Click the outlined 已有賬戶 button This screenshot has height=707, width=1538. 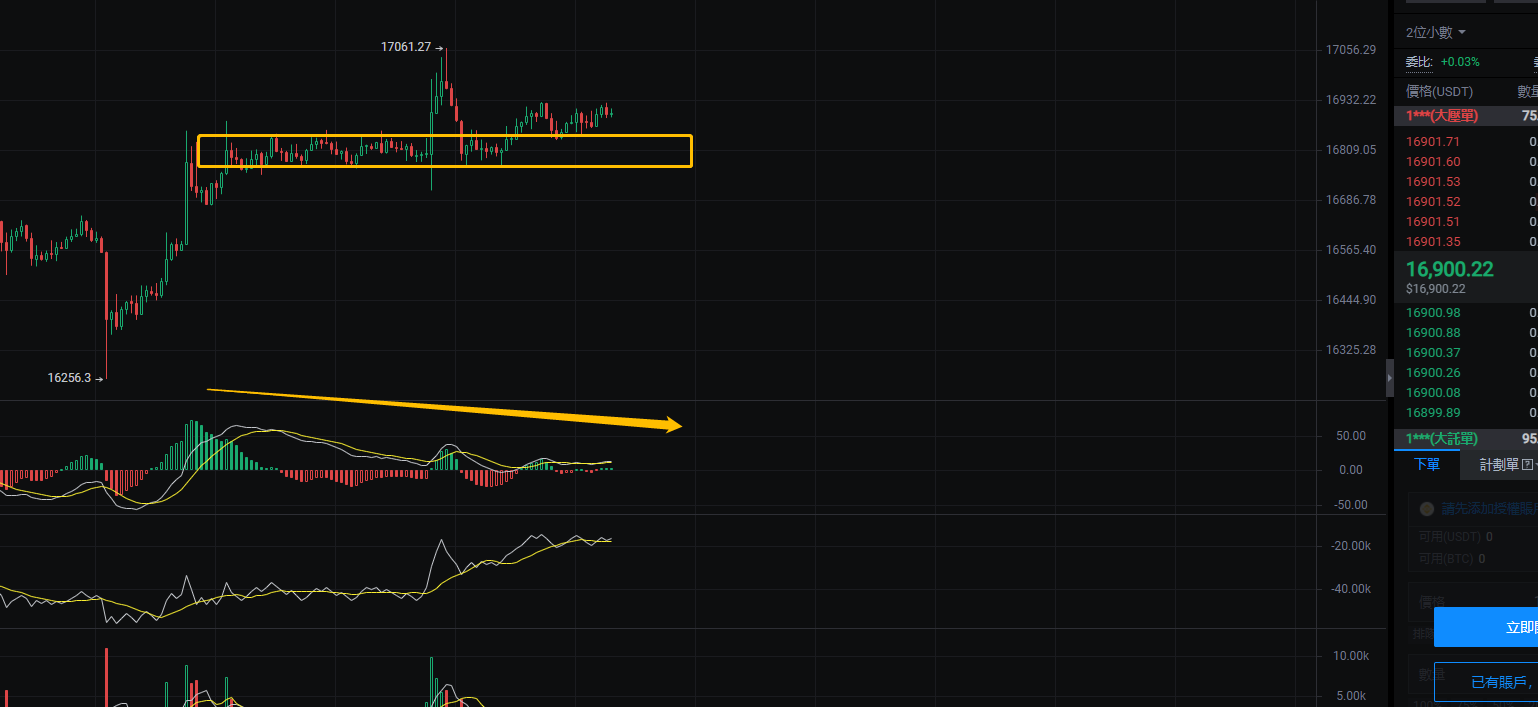coord(1486,682)
